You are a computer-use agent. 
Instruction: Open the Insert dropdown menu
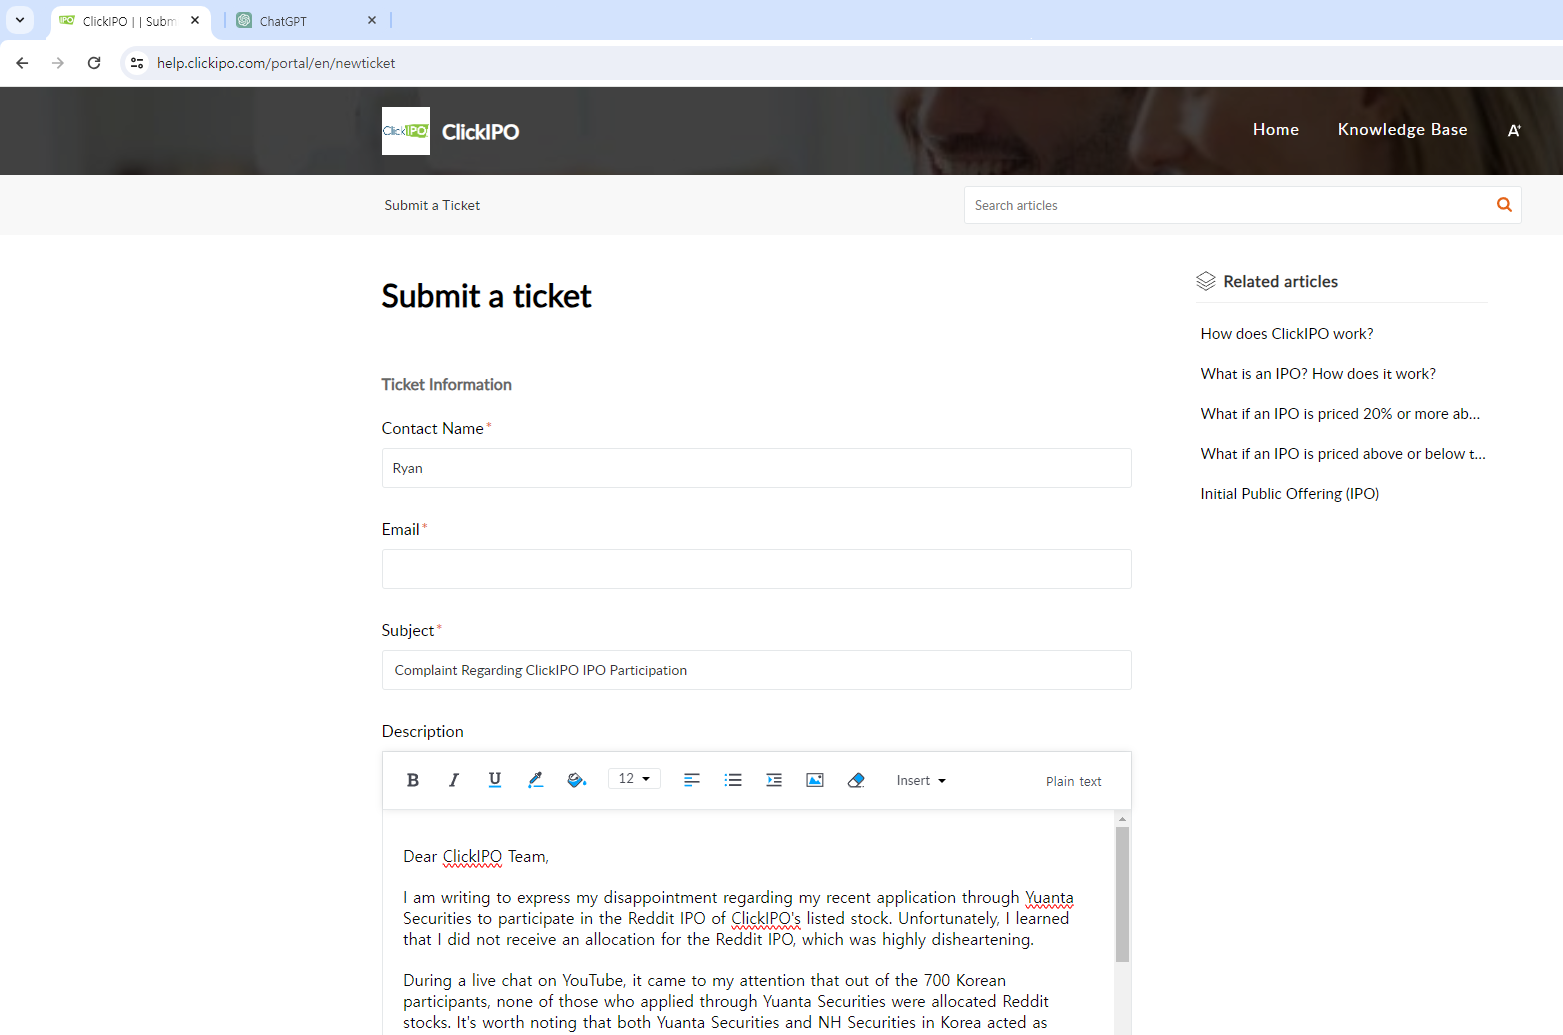(x=921, y=781)
